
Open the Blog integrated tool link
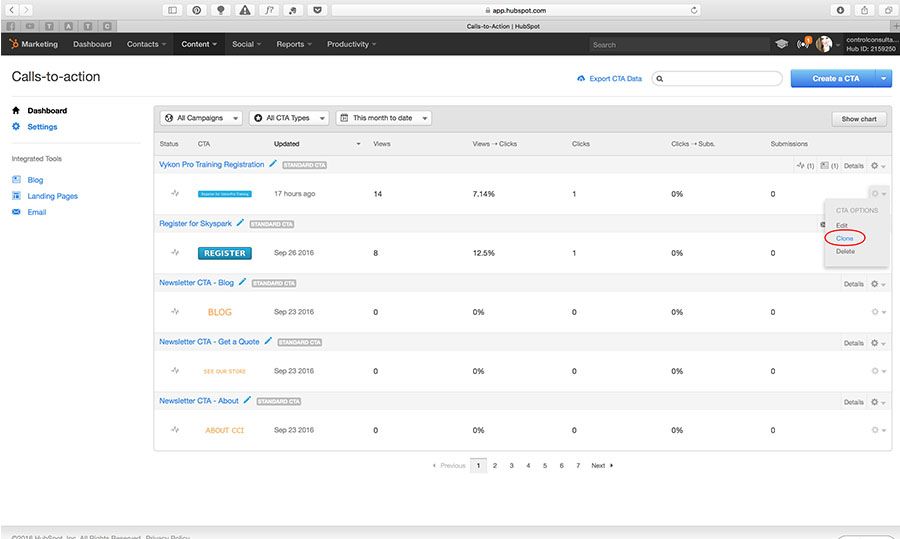coord(35,180)
